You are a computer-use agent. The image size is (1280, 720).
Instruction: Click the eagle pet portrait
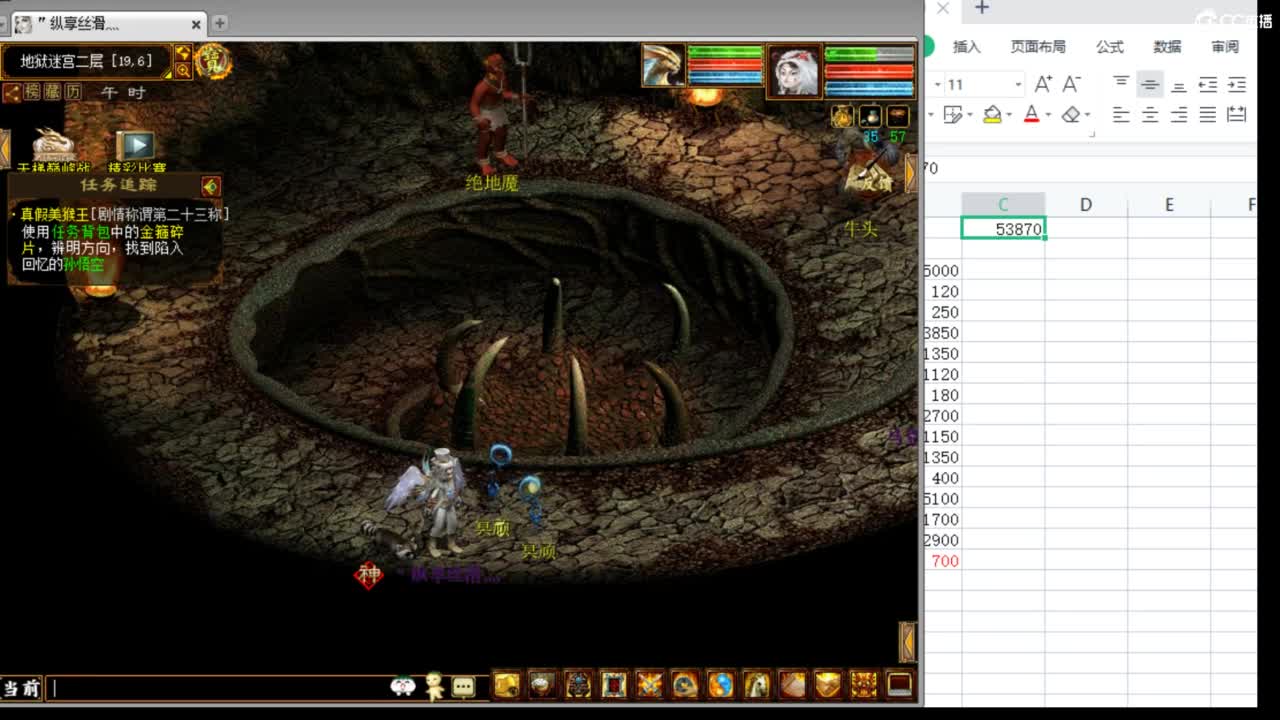[x=663, y=66]
